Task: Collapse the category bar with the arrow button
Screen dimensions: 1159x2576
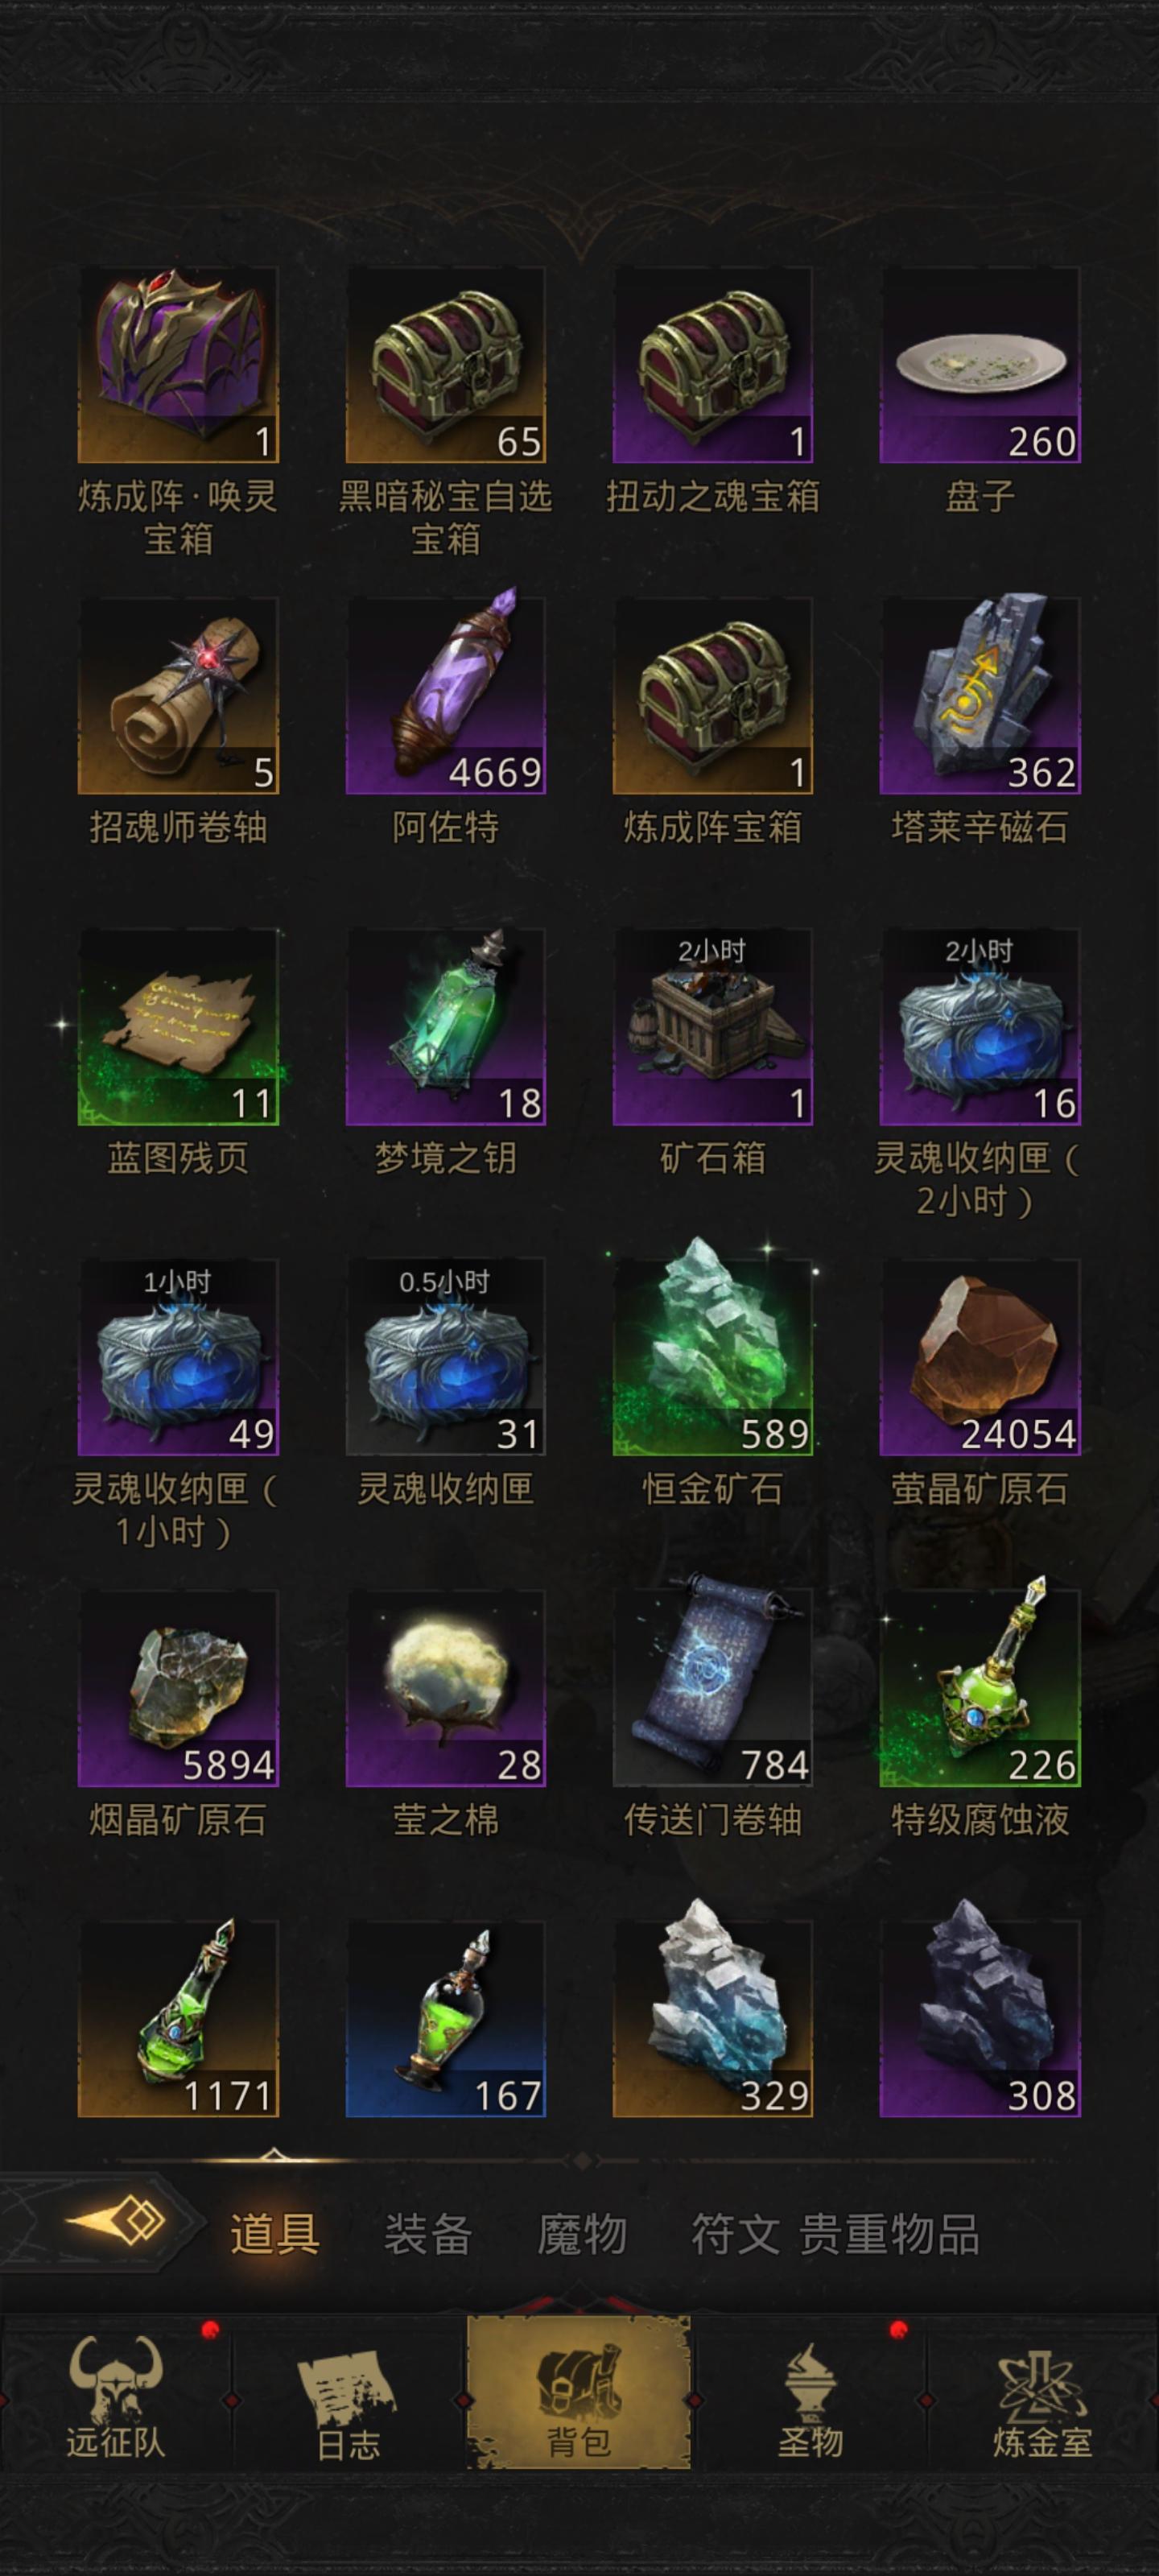Action: (115, 2222)
